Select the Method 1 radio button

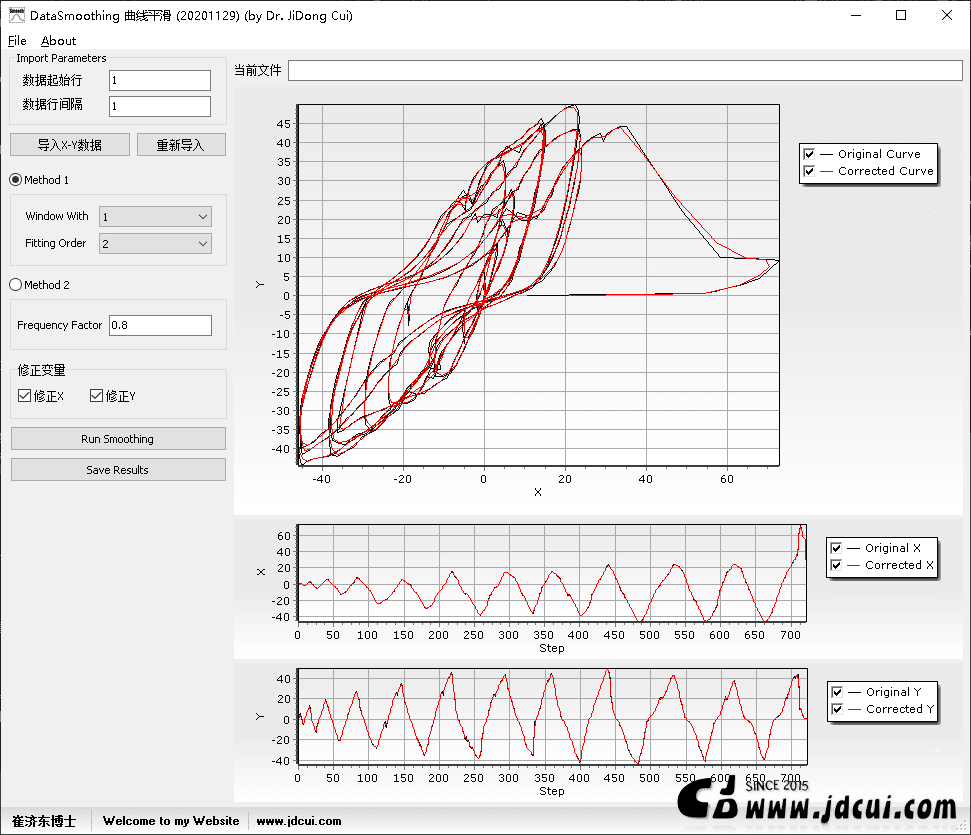[15, 180]
